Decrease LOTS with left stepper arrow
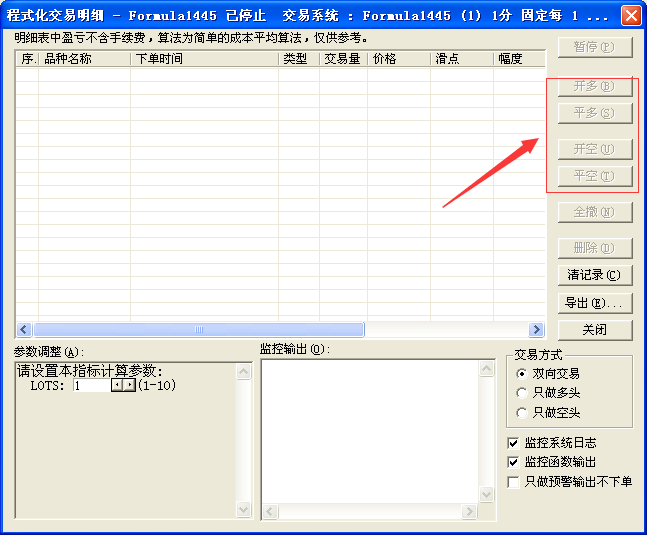This screenshot has width=647, height=535. pyautogui.click(x=117, y=386)
